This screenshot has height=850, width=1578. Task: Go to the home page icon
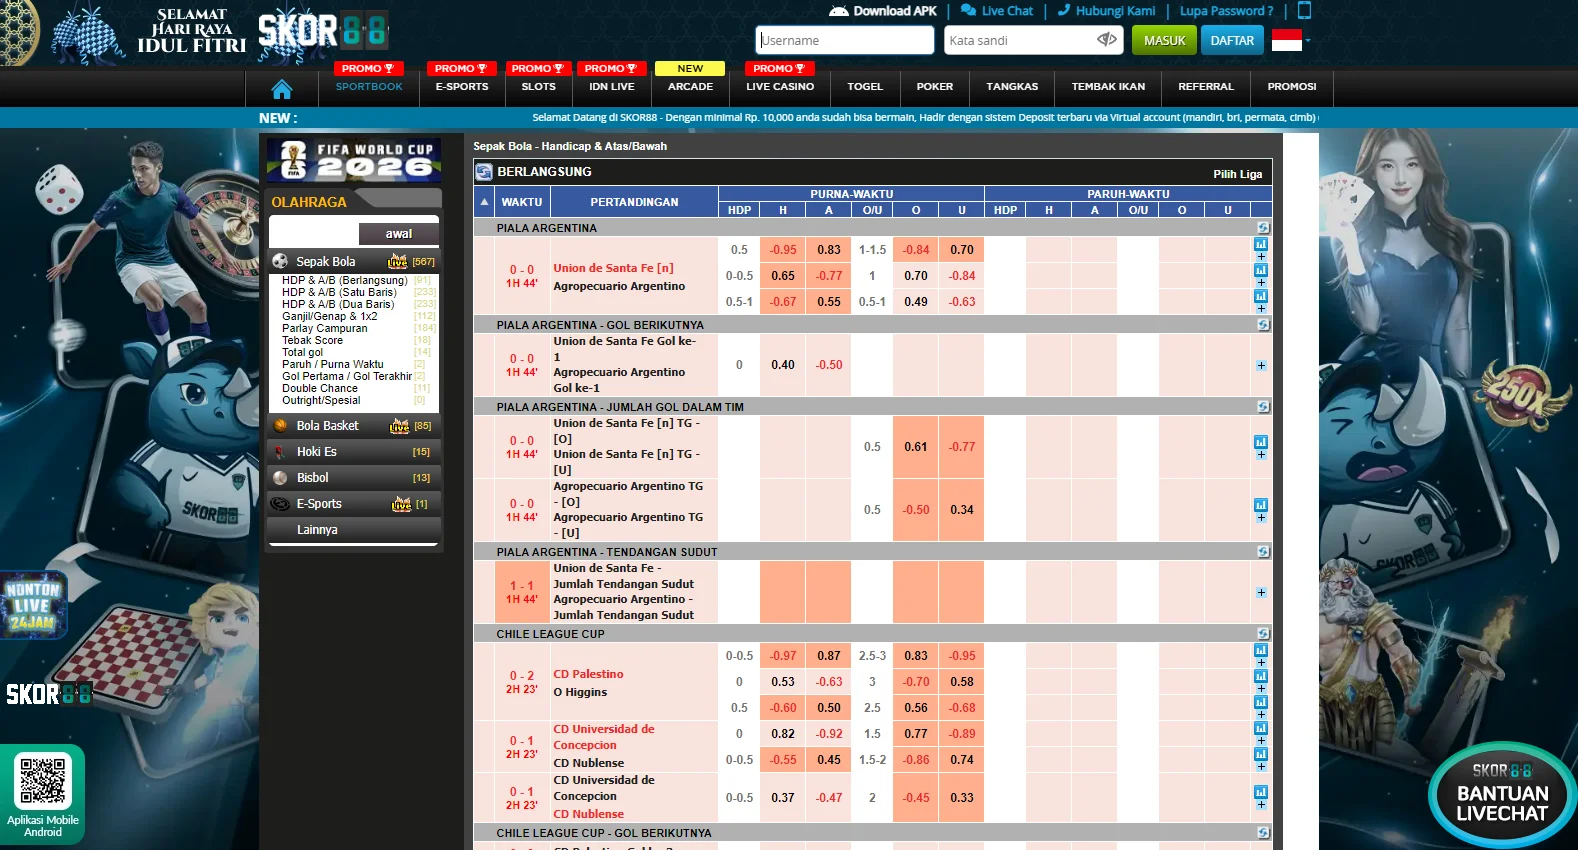(282, 89)
